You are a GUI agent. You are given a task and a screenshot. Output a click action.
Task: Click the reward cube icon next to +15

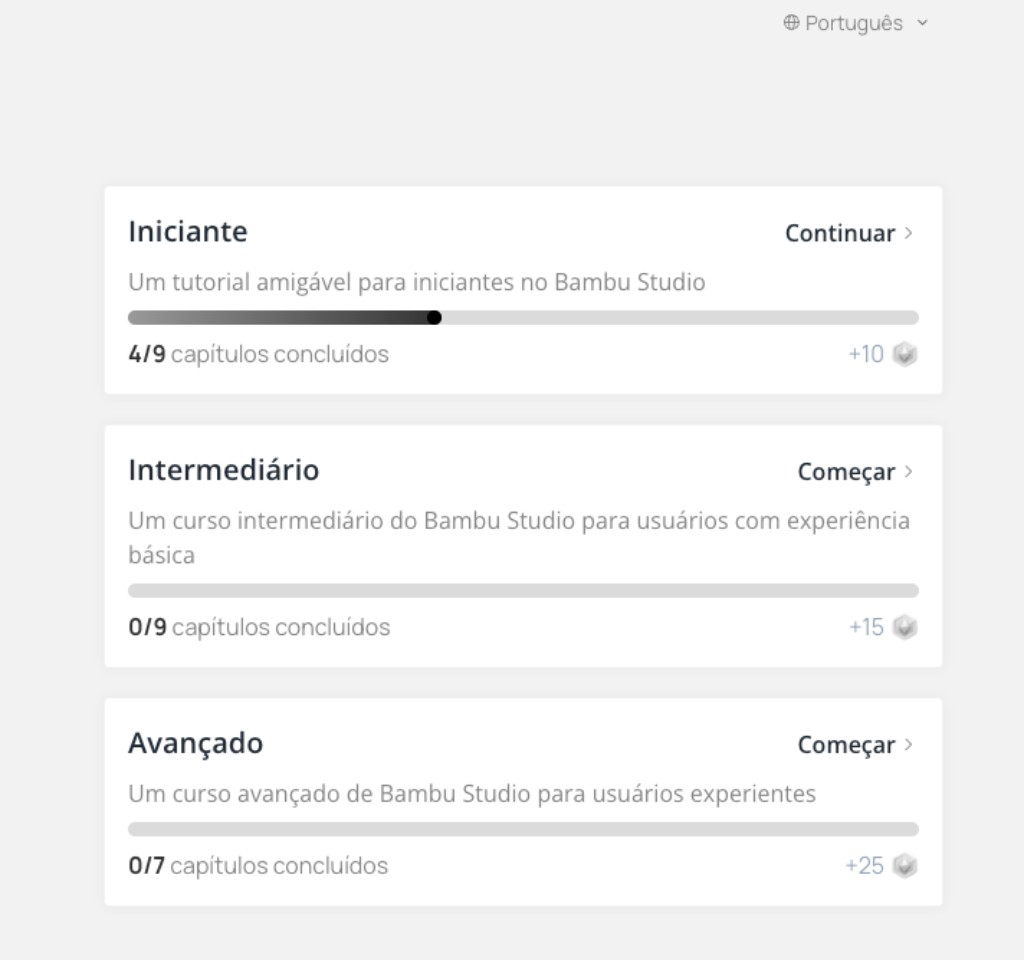click(905, 627)
